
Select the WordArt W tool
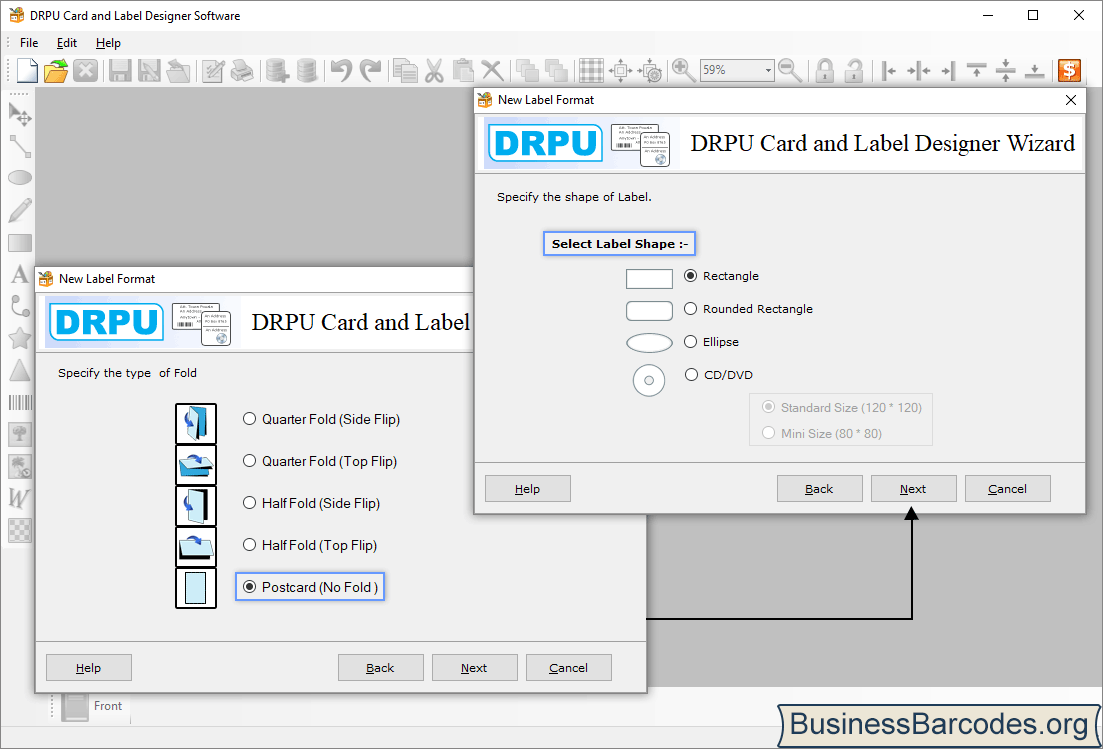point(19,499)
